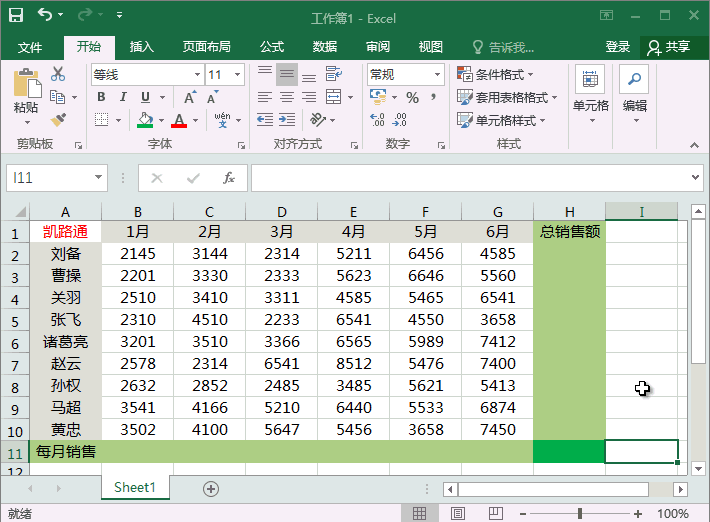Toggle italic formatting

[x=123, y=97]
